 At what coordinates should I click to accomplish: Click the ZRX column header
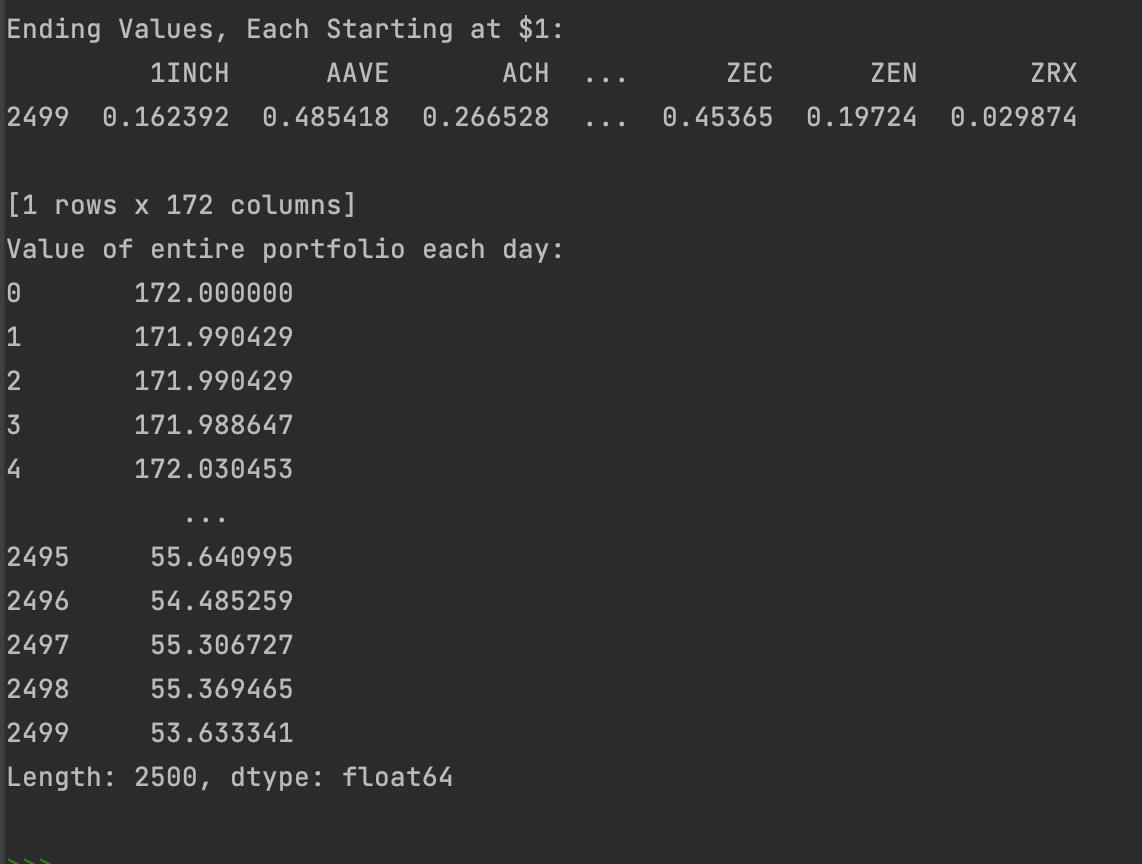[1053, 73]
